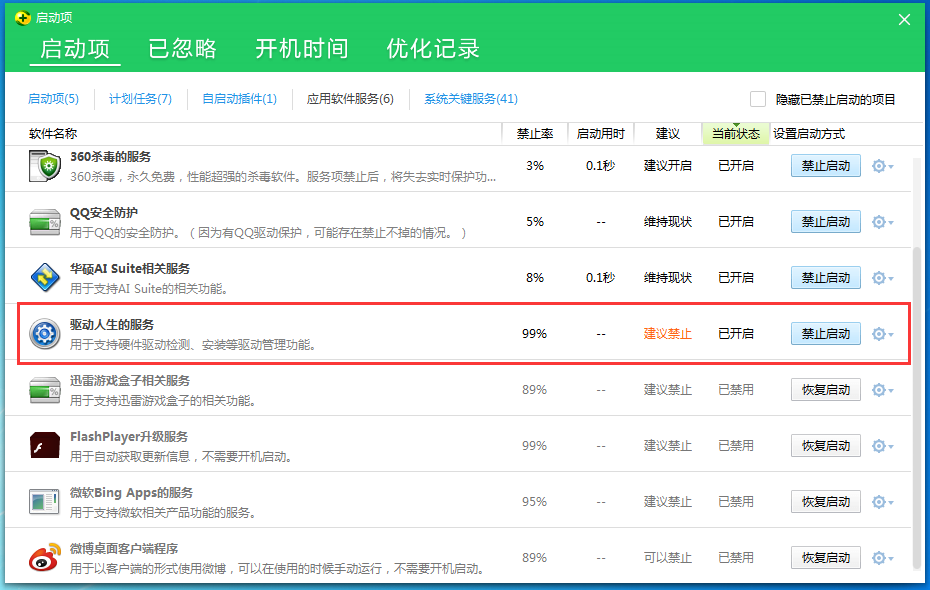The width and height of the screenshot is (930, 590).
Task: Click the FlashPlayer 升级服务 icon
Action: (43, 446)
